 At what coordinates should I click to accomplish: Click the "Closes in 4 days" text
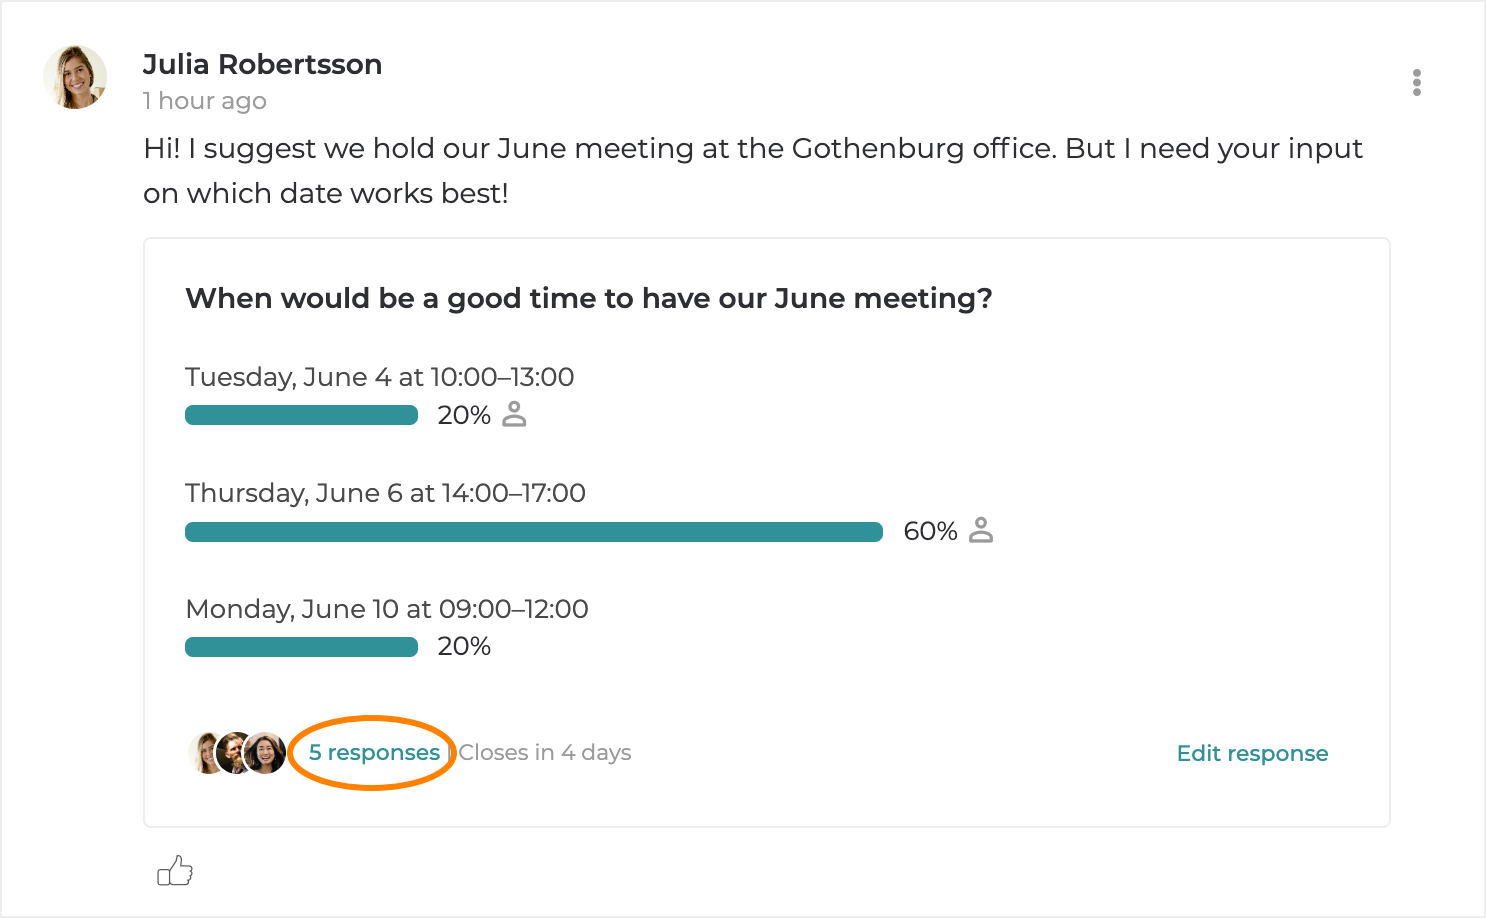coord(545,753)
